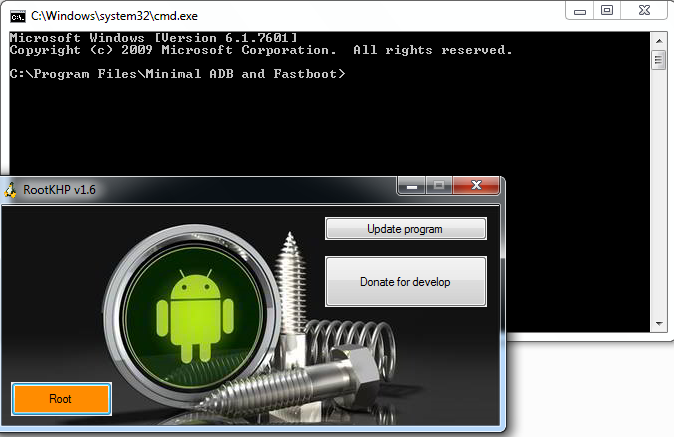Click the Microsoft Windows version text line
The image size is (674, 437).
(153, 38)
